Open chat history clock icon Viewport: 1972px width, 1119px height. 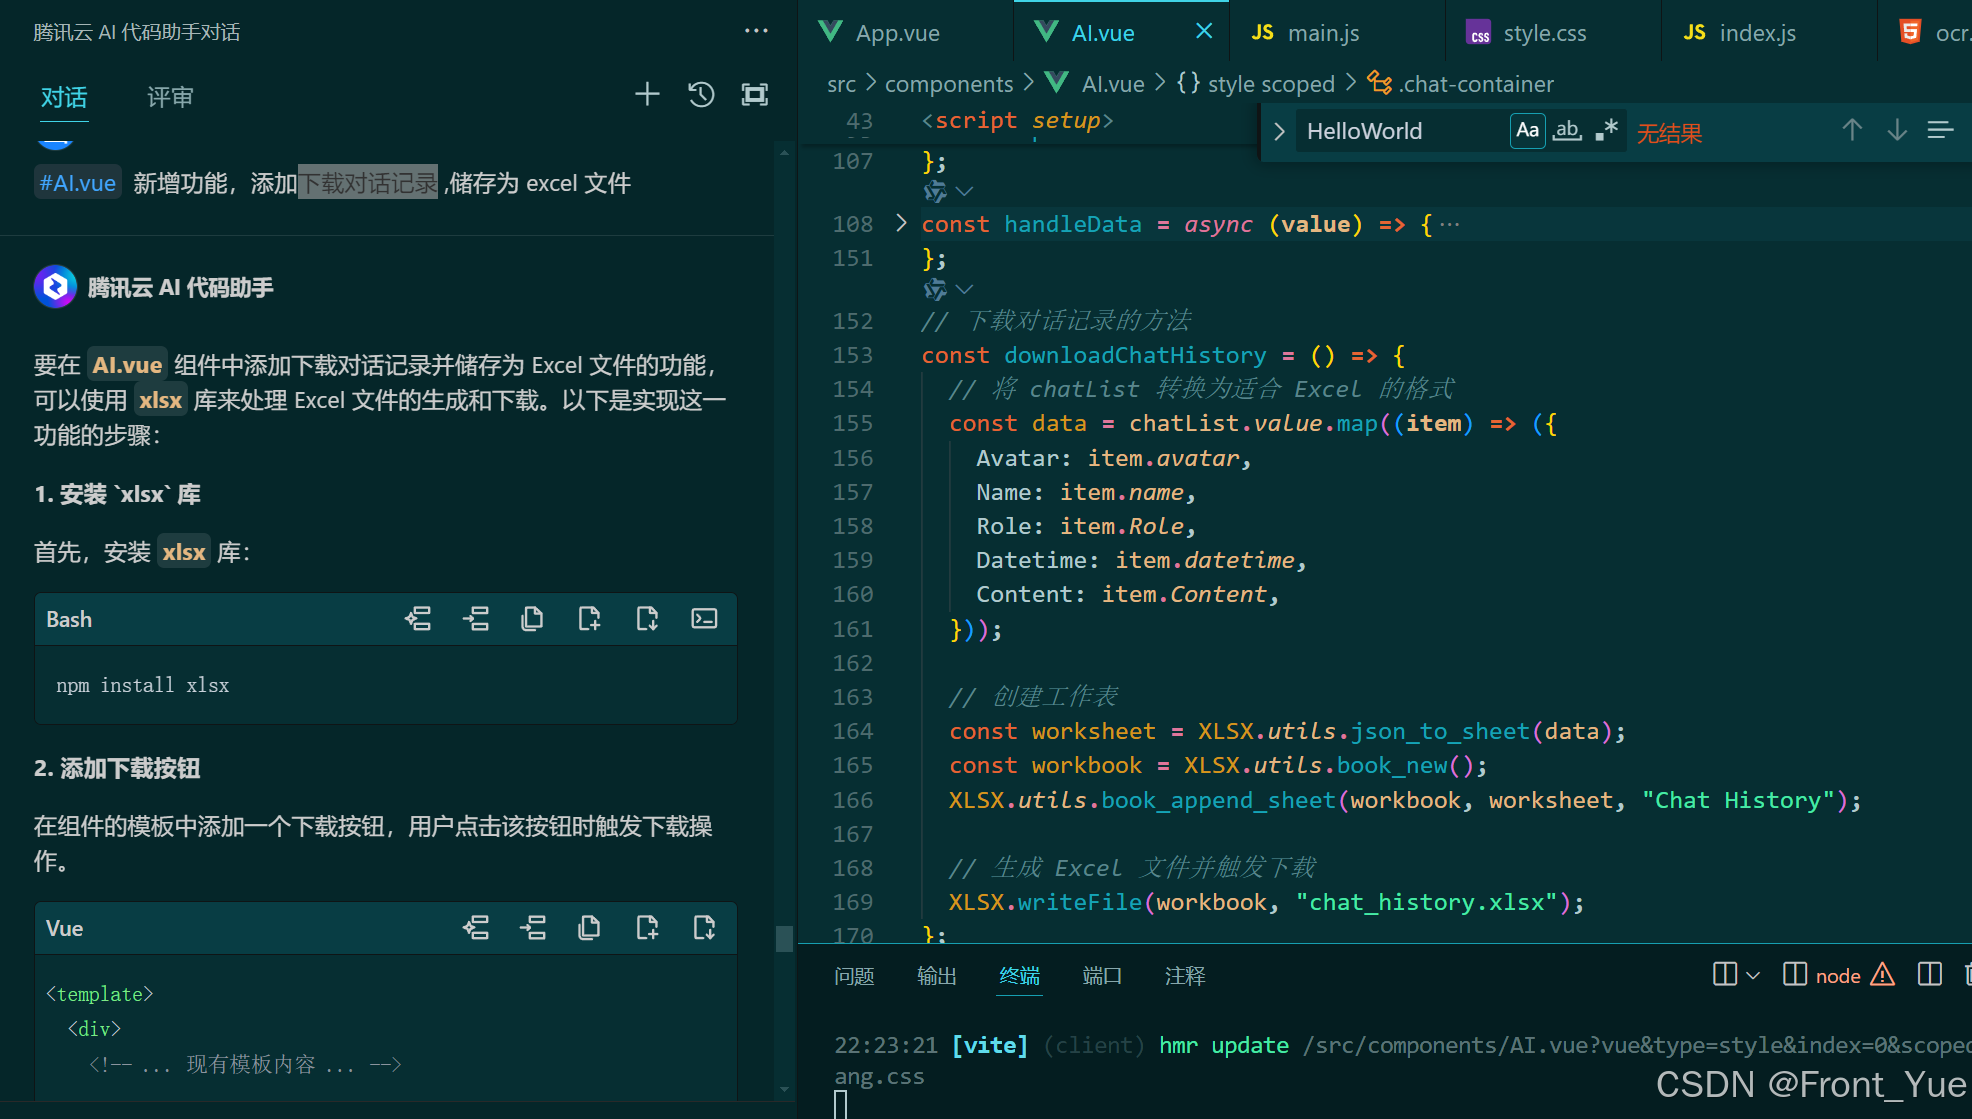click(701, 95)
